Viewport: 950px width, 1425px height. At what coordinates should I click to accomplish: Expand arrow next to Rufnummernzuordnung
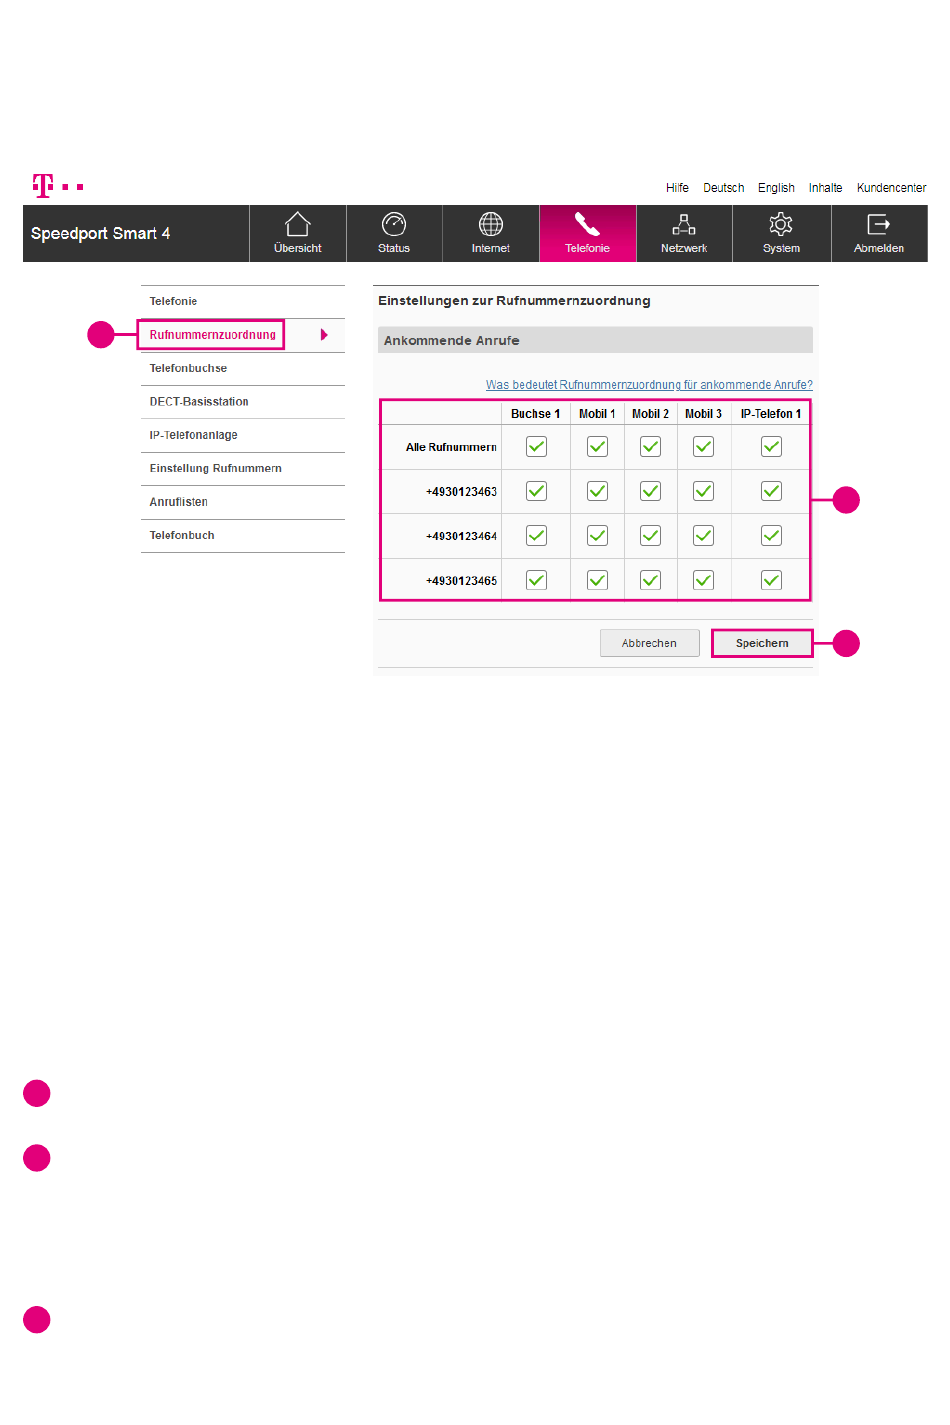tap(324, 335)
